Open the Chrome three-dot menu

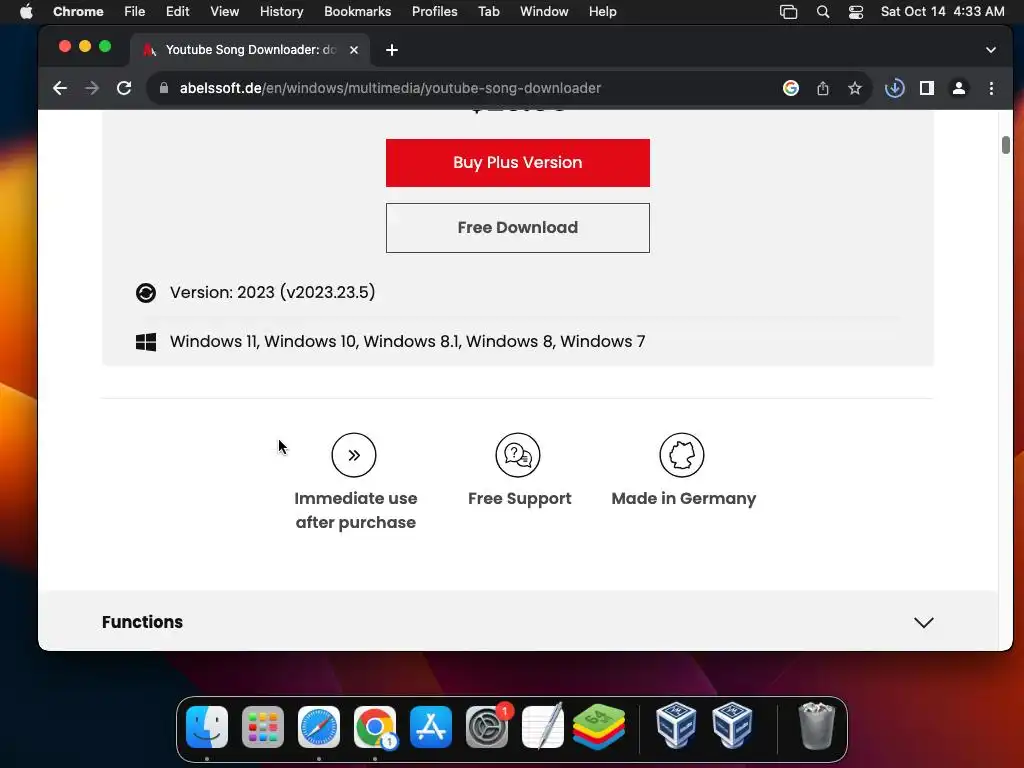(x=991, y=88)
